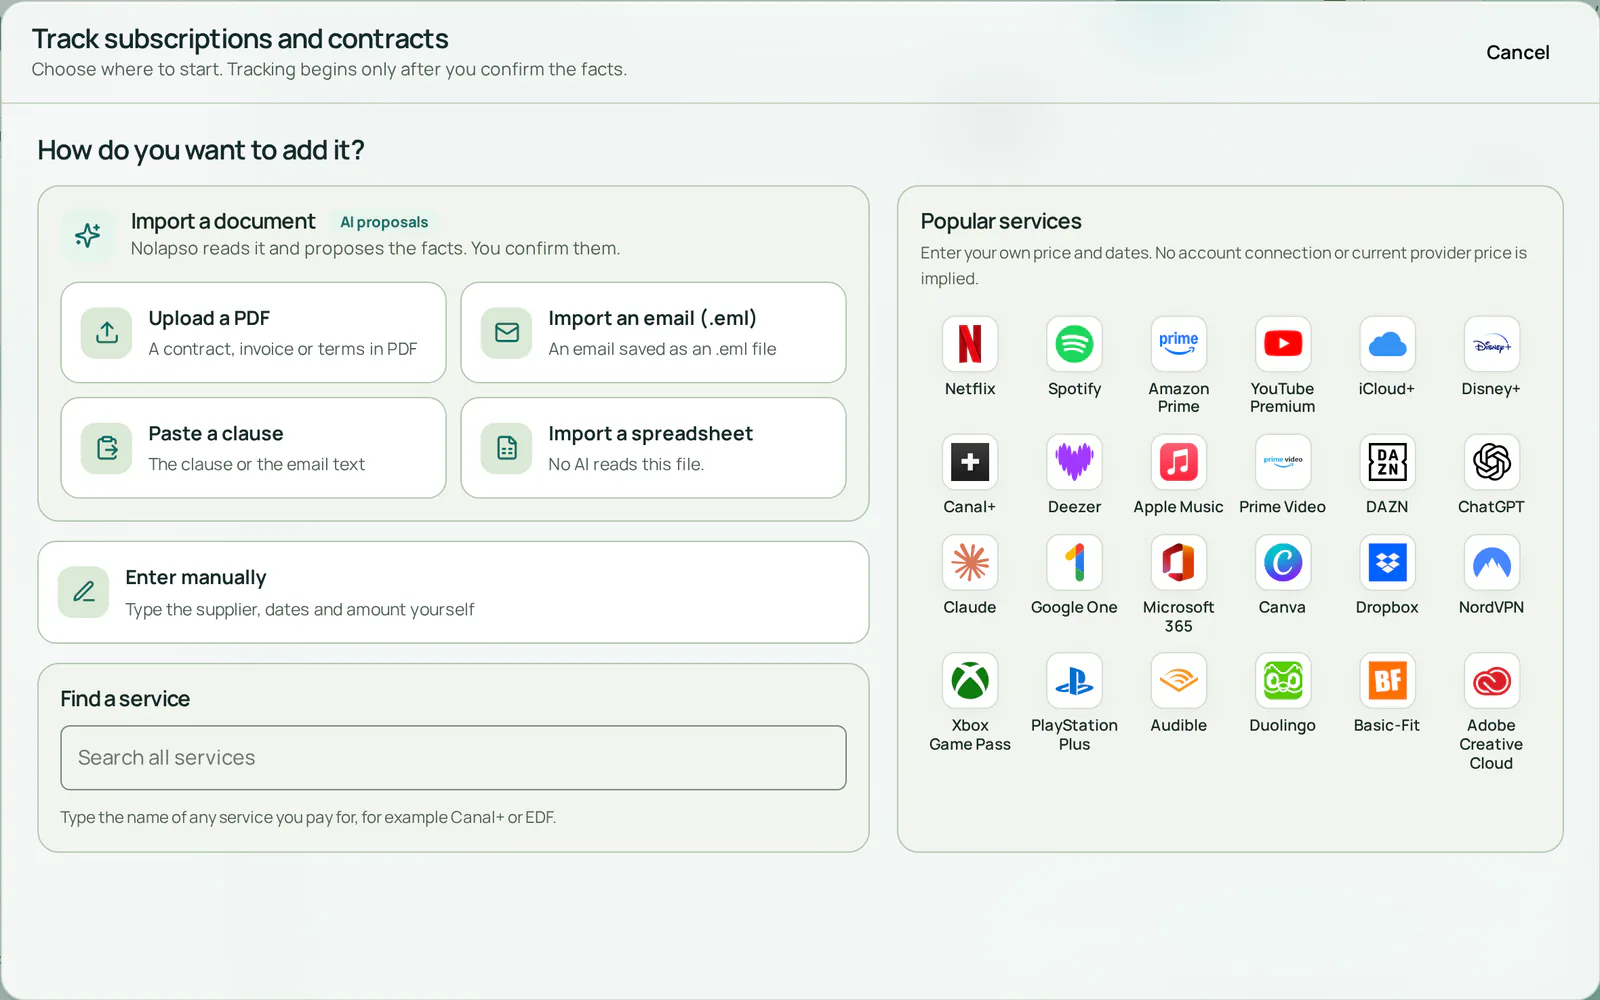Choose the Deezer heart icon
The width and height of the screenshot is (1600, 1000).
[x=1074, y=462]
